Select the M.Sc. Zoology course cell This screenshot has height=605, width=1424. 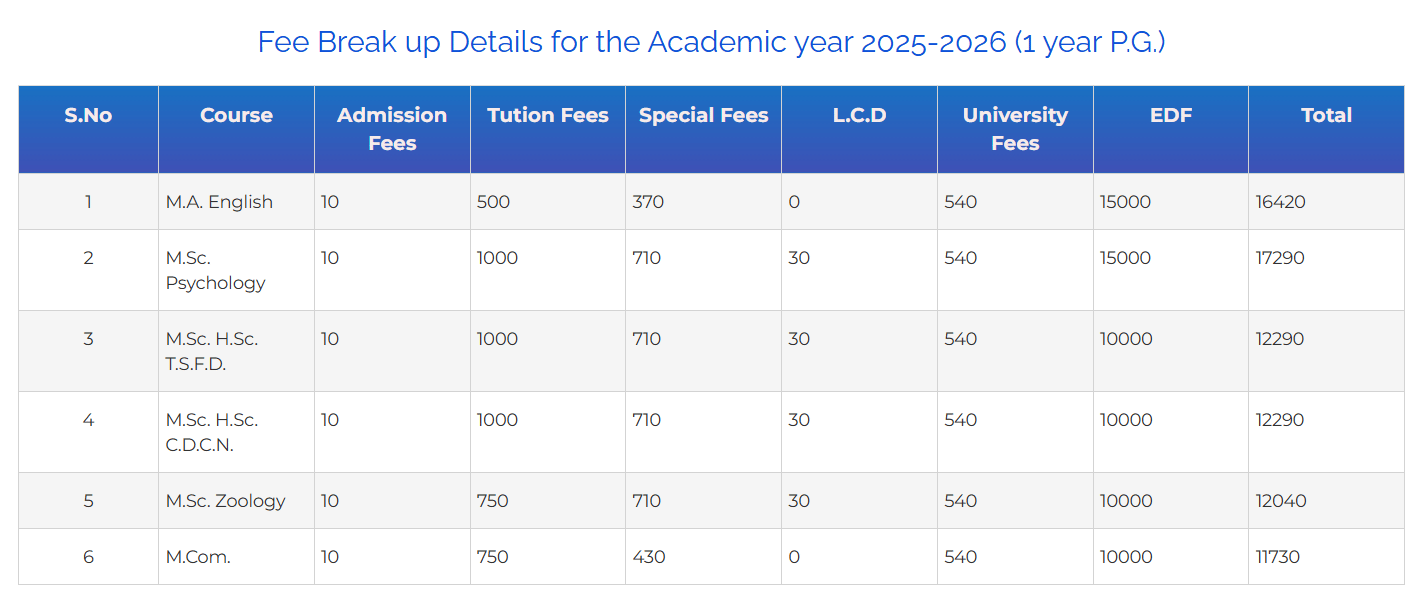[x=226, y=501]
